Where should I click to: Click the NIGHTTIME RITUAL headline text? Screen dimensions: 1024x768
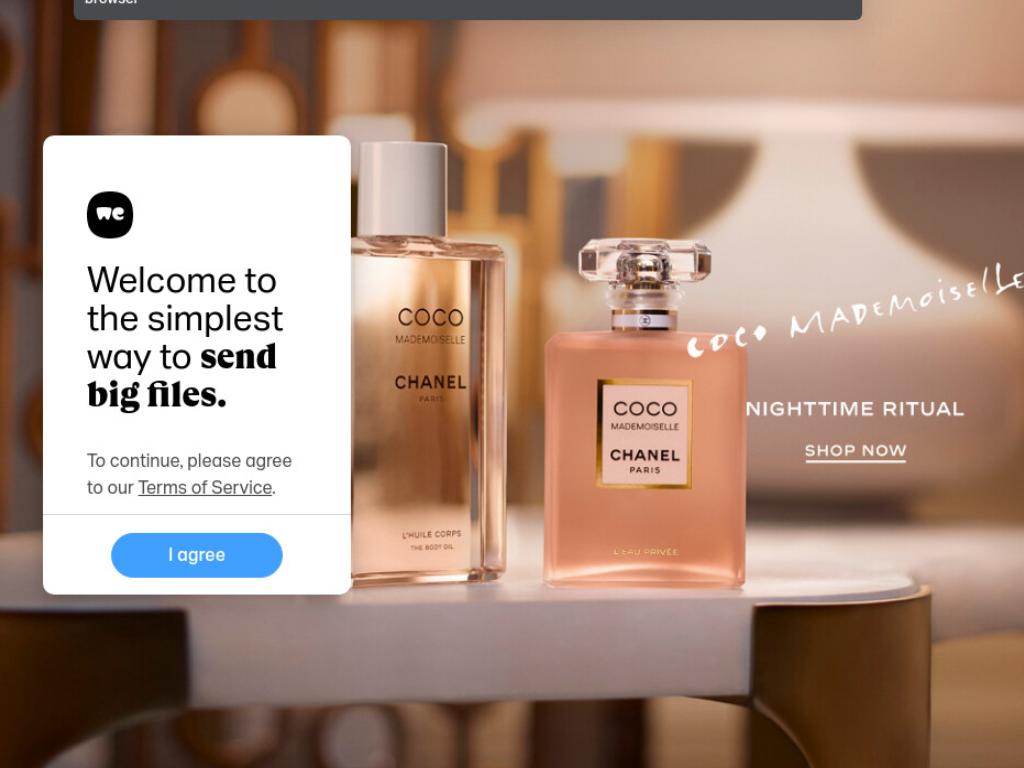pyautogui.click(x=856, y=409)
